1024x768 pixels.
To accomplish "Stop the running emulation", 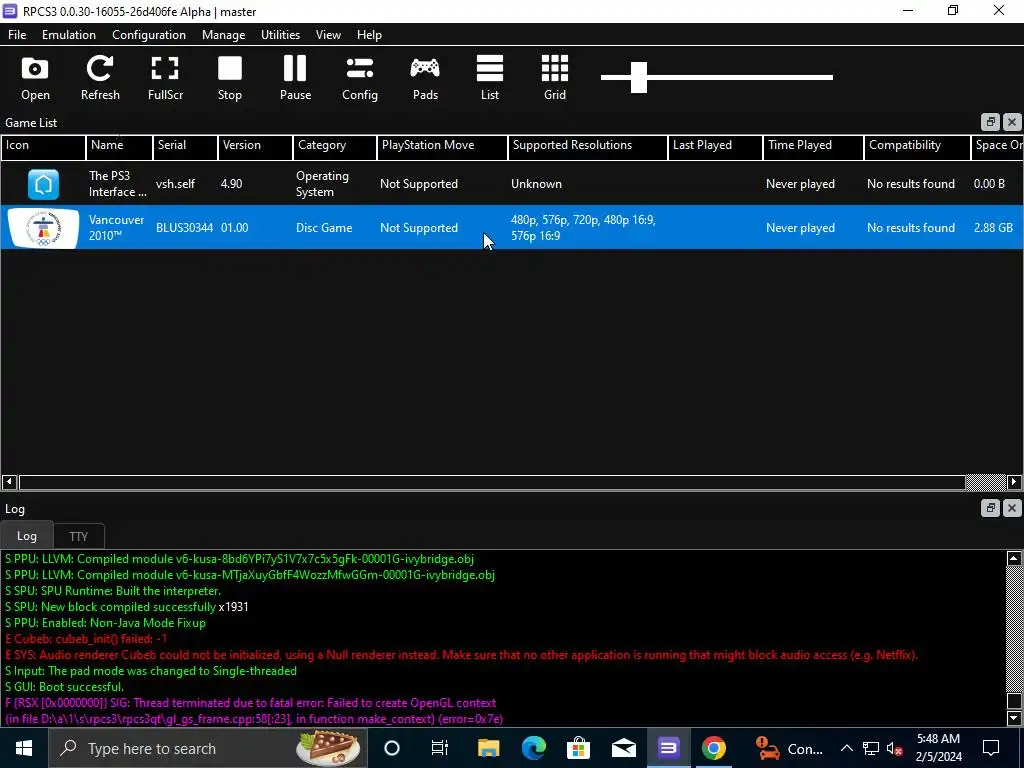I will (230, 78).
